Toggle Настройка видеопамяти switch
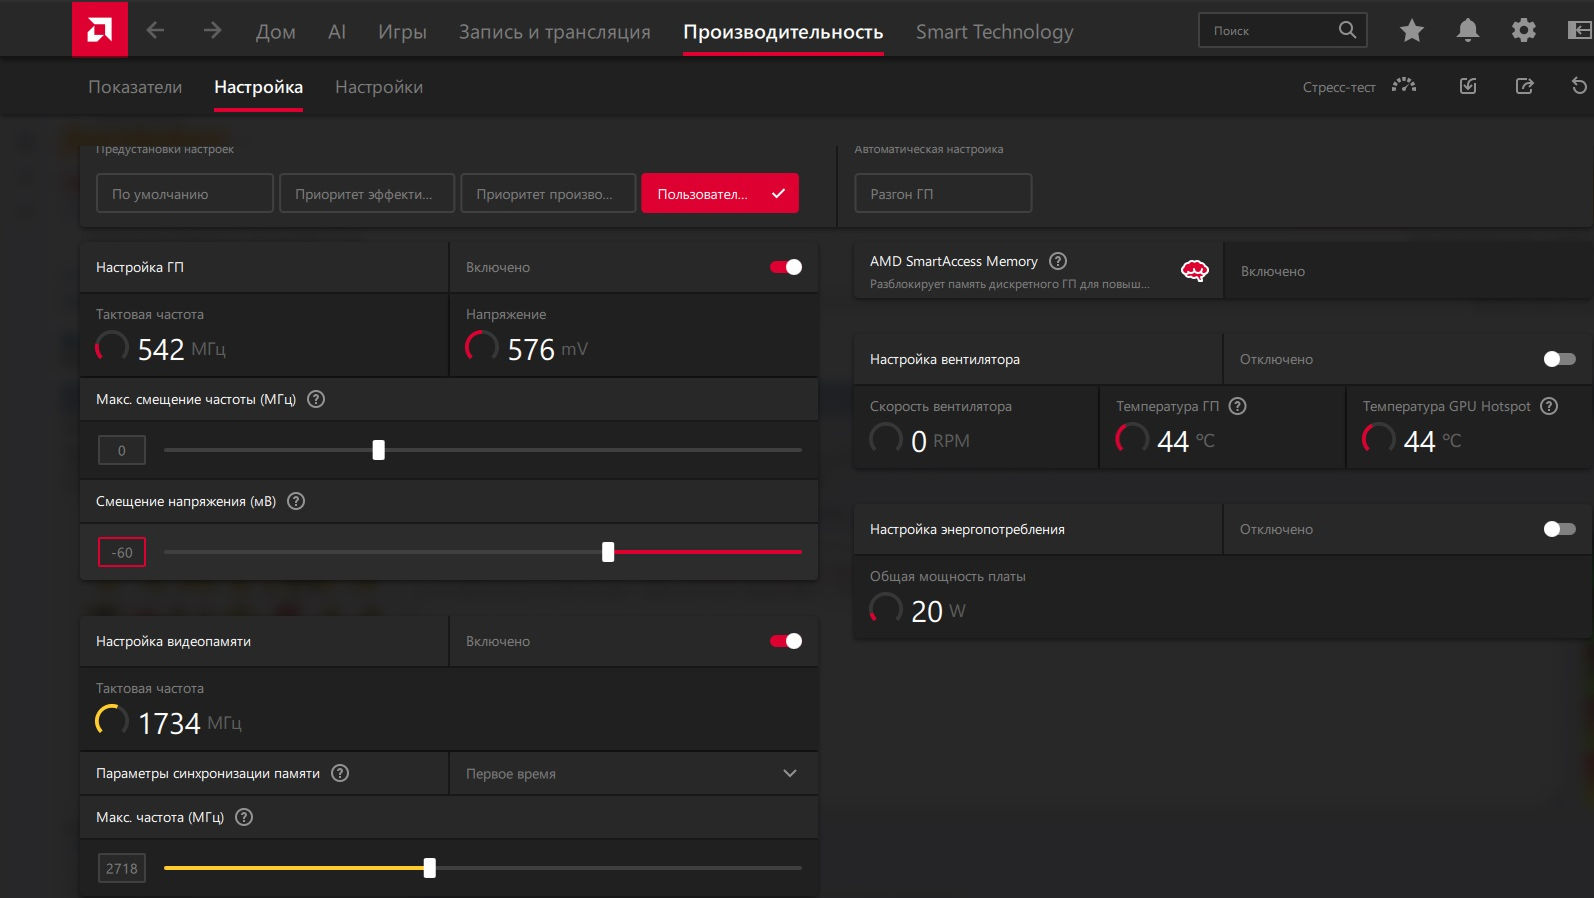 point(786,641)
